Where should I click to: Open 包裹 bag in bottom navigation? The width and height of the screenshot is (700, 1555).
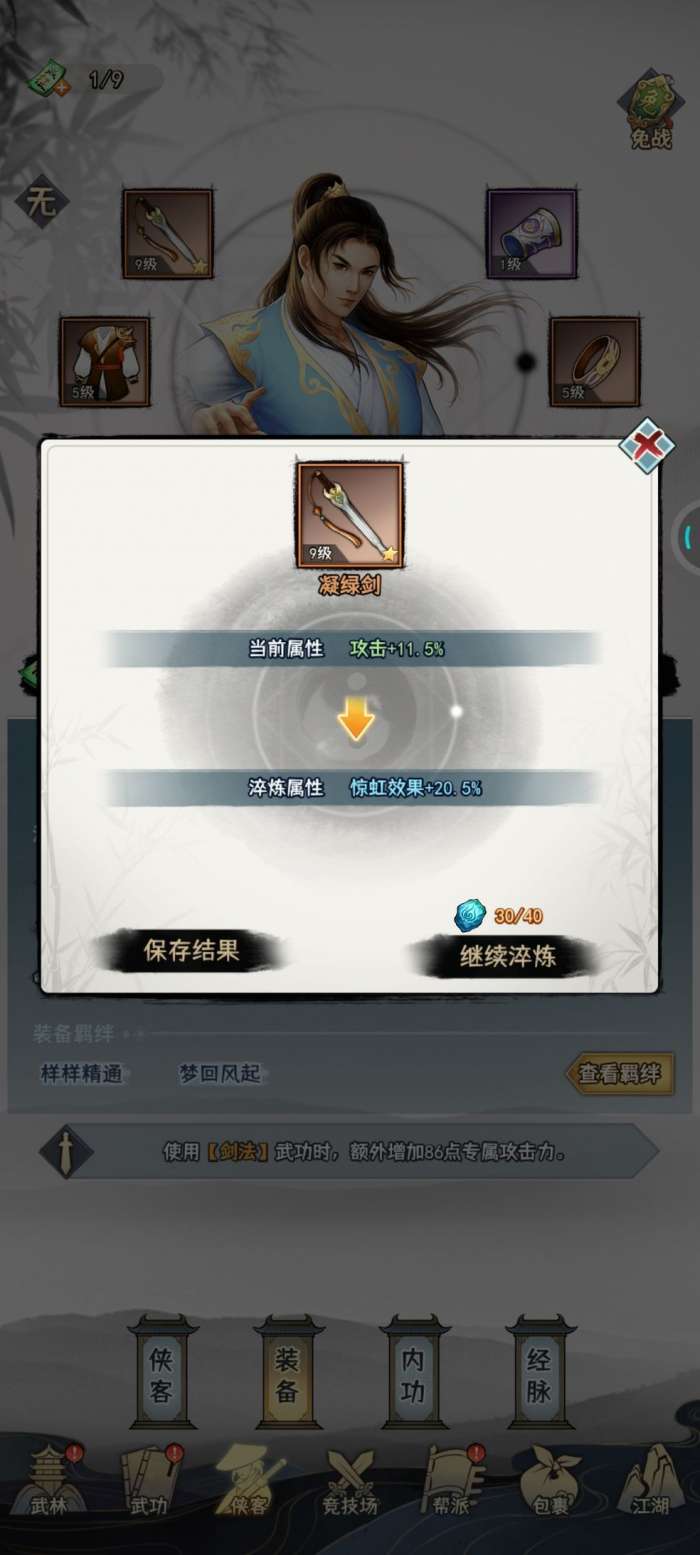[x=551, y=1480]
